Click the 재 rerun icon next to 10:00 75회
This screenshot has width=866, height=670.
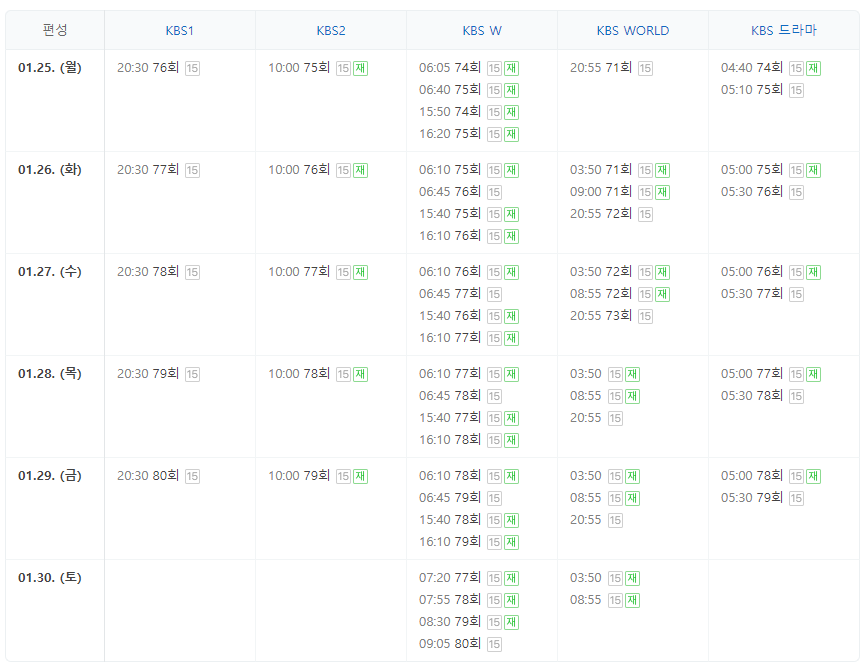[361, 68]
